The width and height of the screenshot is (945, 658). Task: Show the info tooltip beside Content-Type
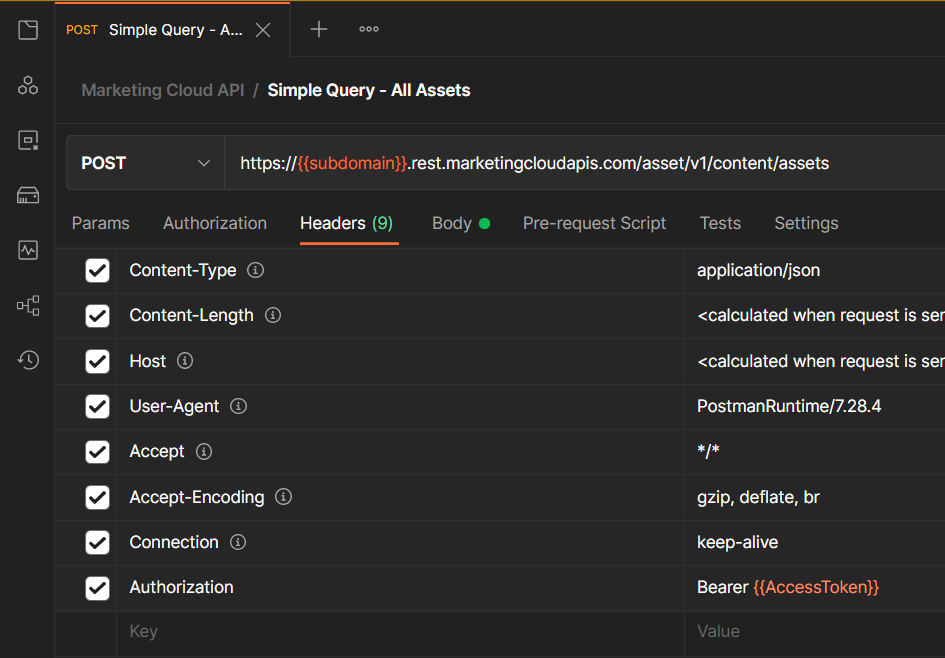(x=258, y=269)
